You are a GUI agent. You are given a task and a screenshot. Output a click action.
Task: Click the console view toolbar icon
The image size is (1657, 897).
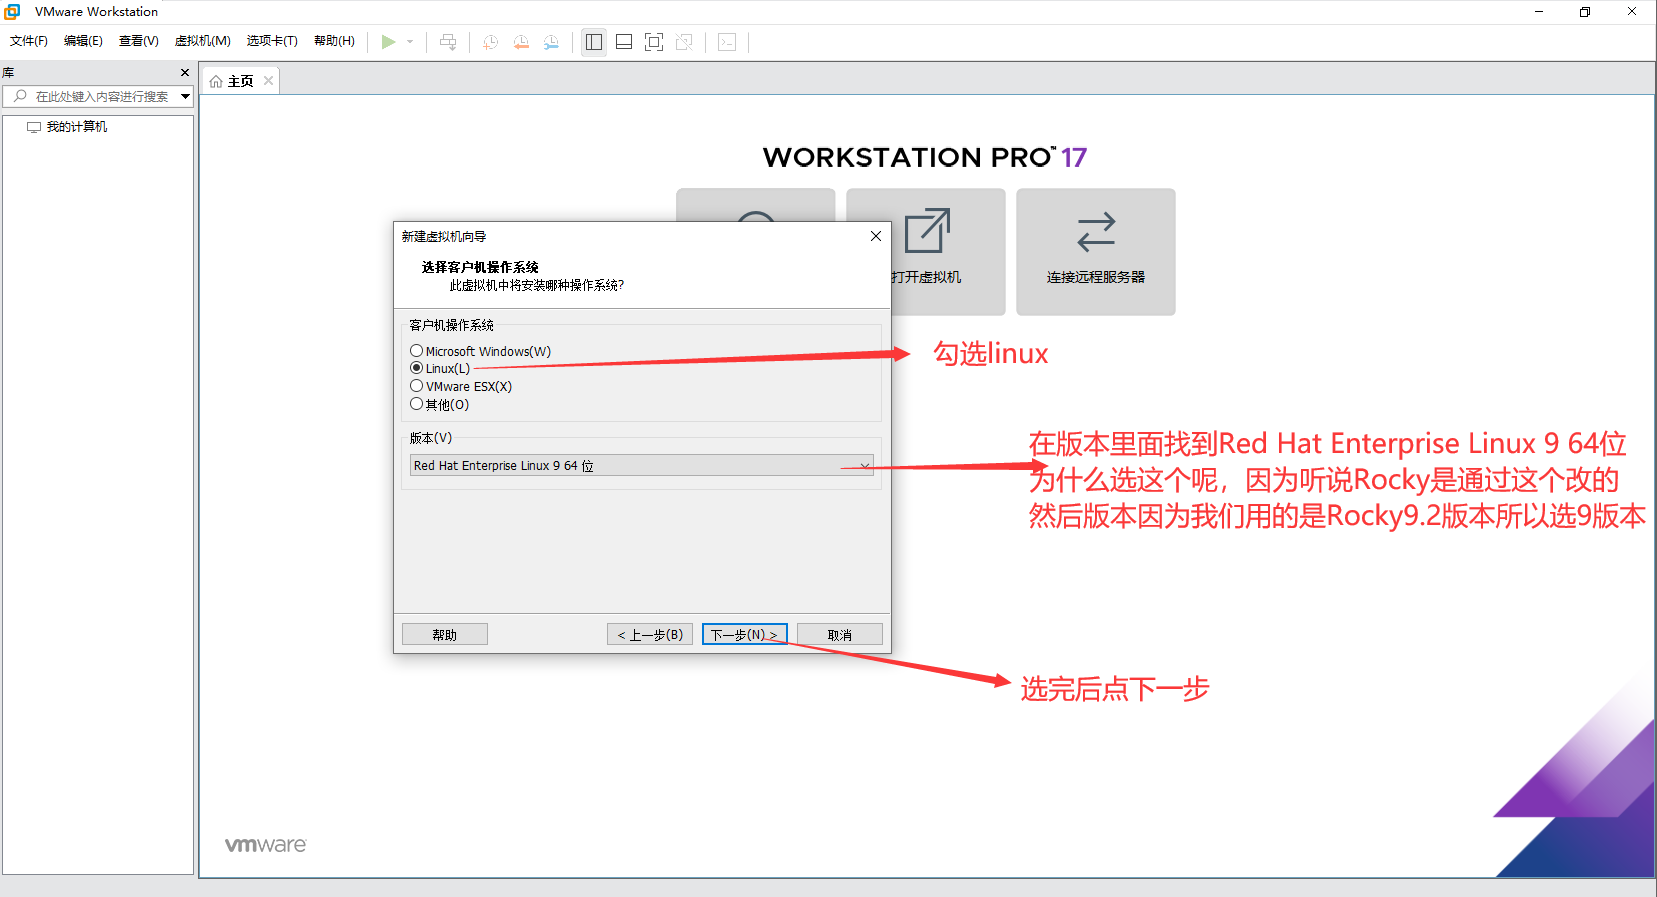click(x=727, y=42)
